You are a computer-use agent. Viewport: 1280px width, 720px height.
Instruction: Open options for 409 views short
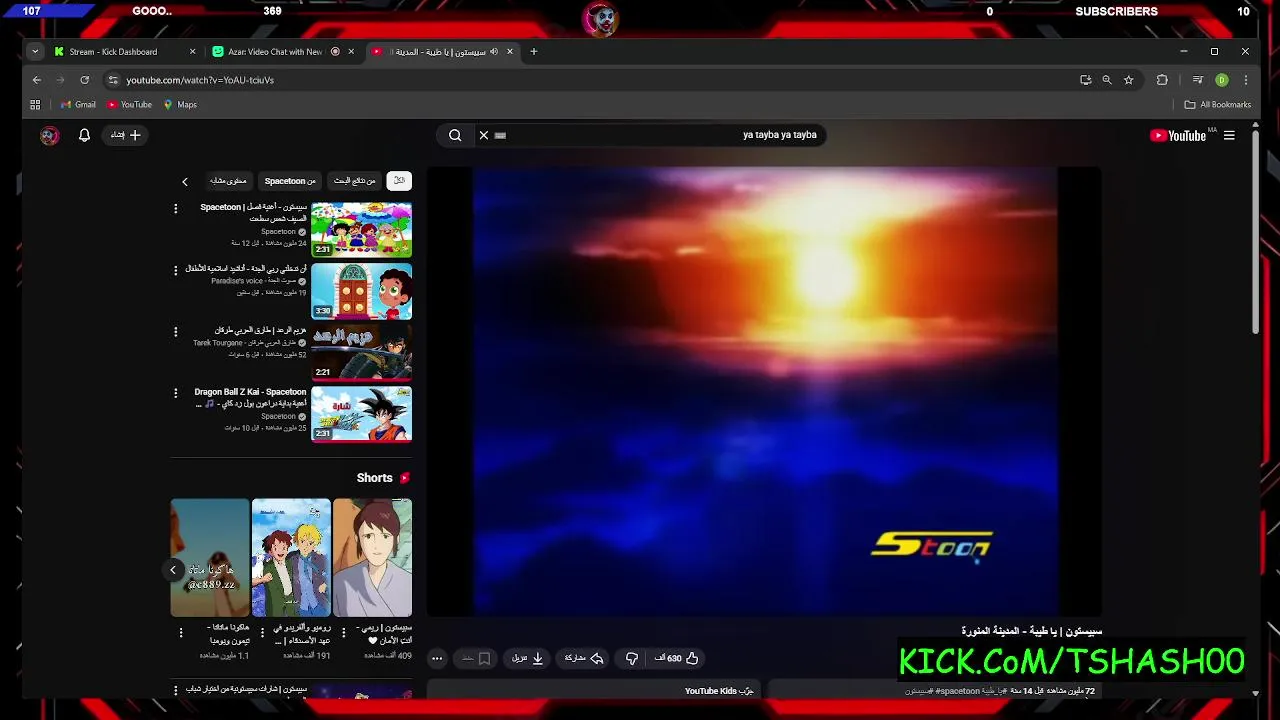point(343,633)
